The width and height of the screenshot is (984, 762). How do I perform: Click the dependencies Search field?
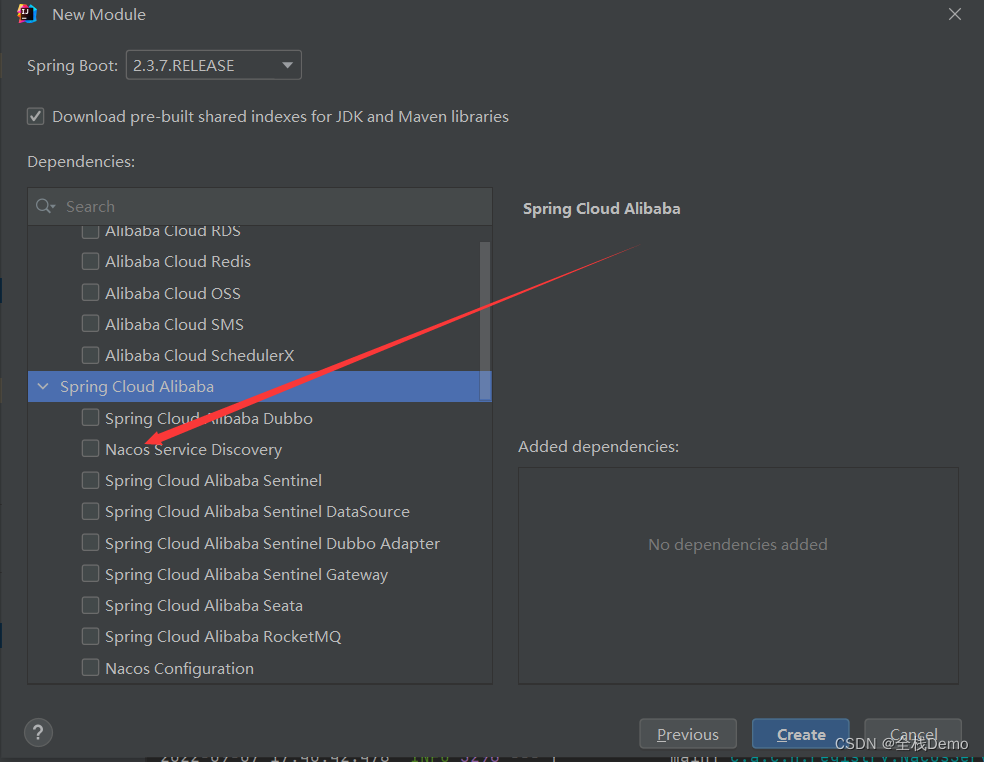click(260, 207)
